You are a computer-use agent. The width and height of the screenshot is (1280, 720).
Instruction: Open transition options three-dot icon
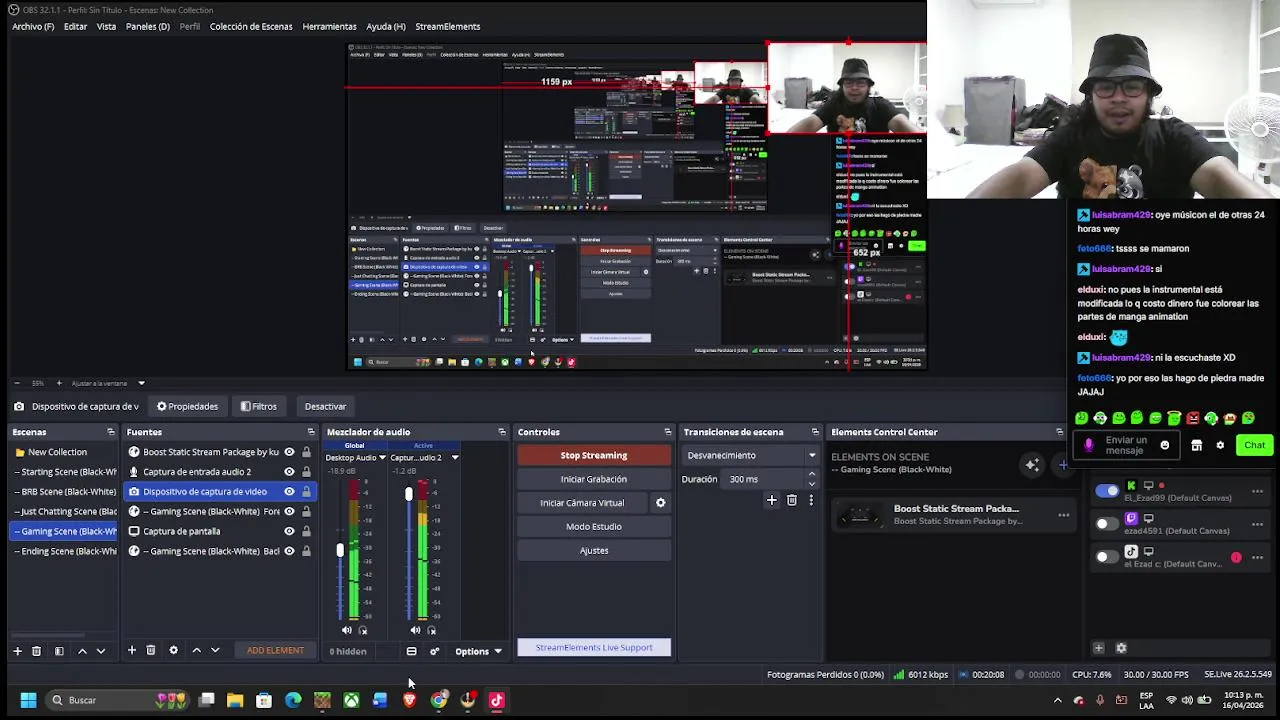(811, 500)
